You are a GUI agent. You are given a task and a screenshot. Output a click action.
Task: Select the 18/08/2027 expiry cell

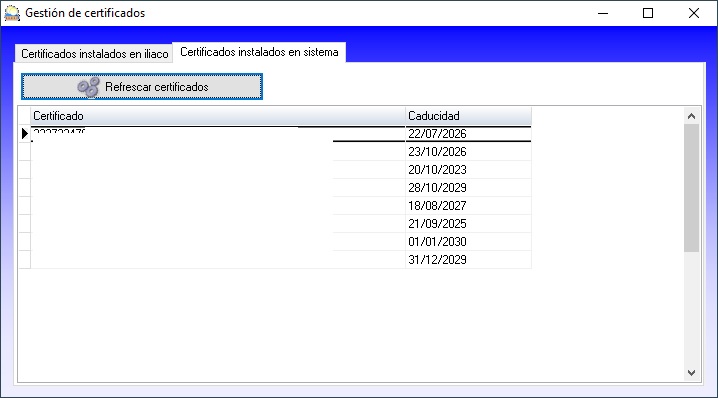(468, 206)
